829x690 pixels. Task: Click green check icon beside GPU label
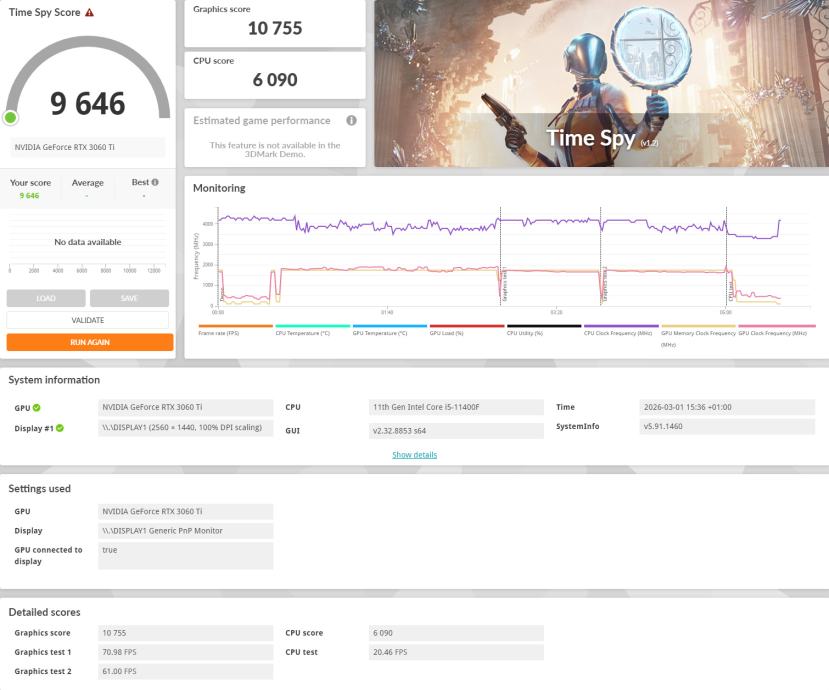(x=36, y=408)
